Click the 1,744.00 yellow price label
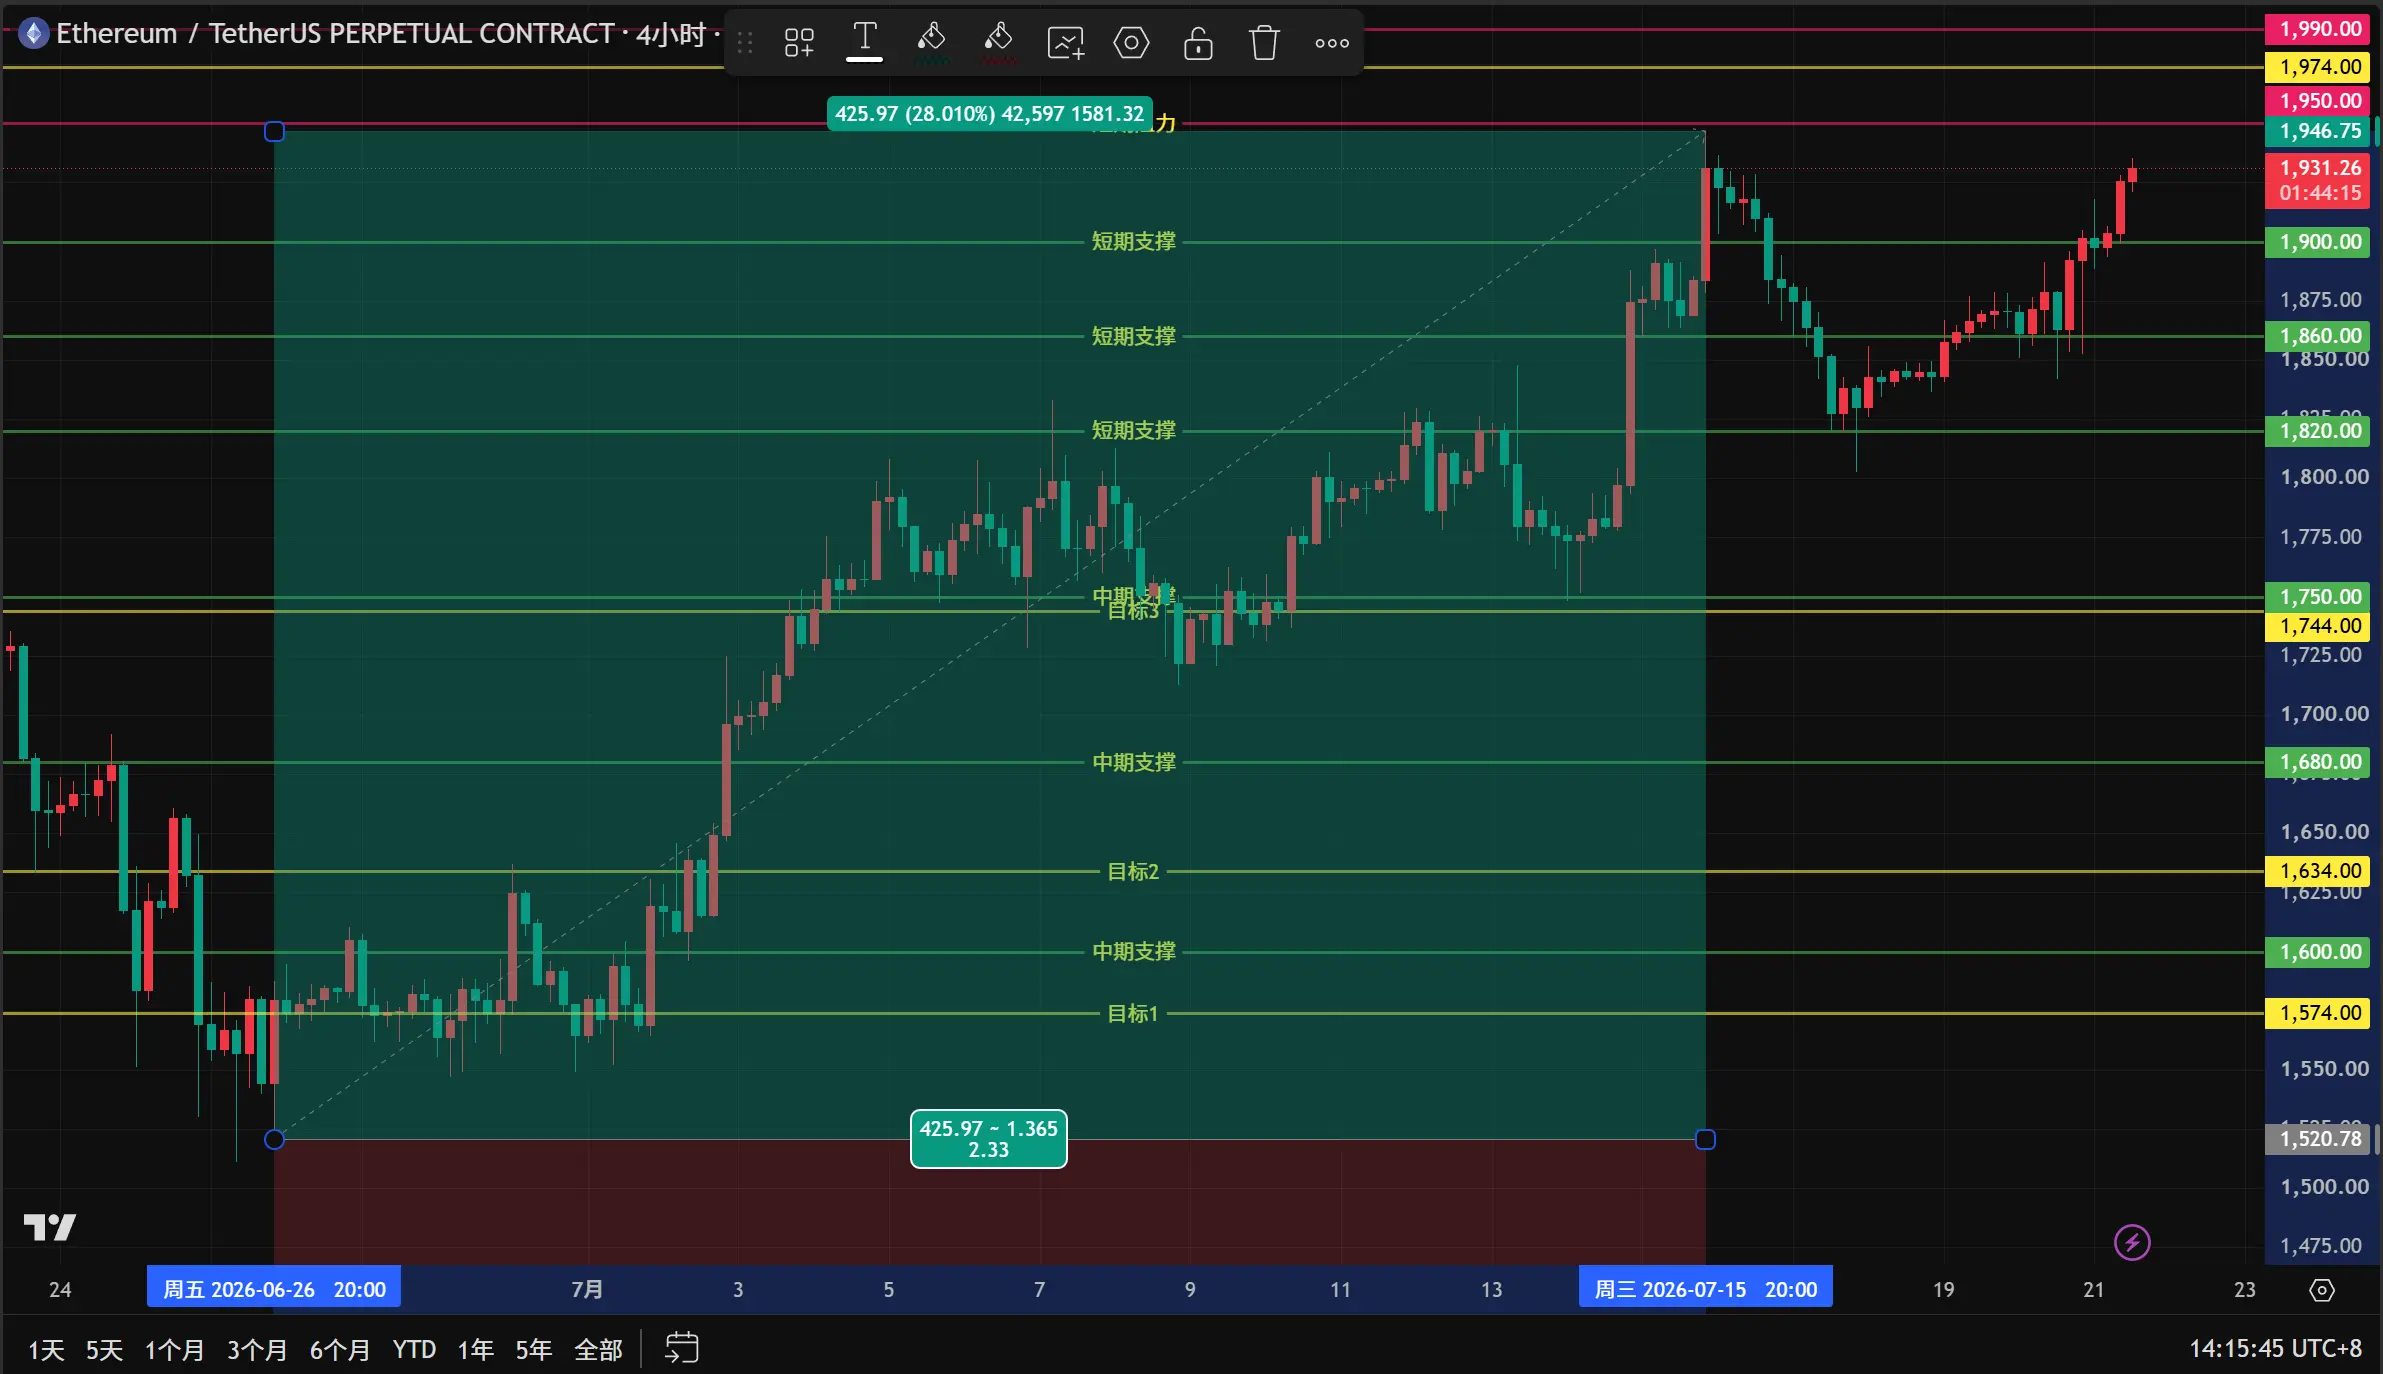This screenshot has height=1374, width=2383. tap(2319, 626)
